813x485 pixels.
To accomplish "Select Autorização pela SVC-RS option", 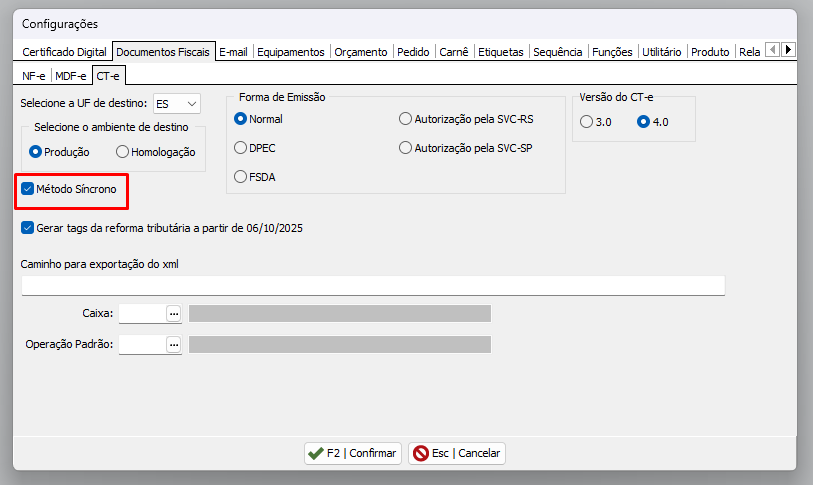I will click(x=405, y=119).
